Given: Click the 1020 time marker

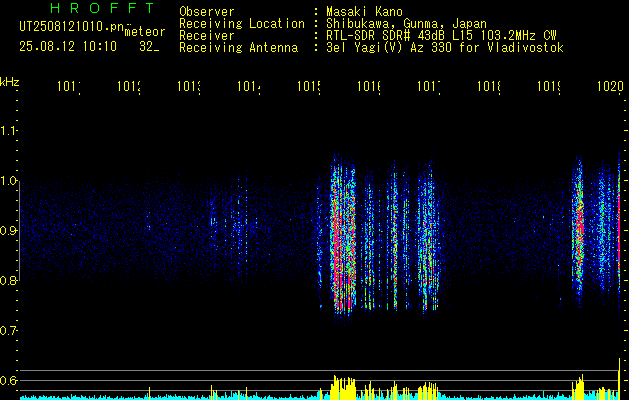Looking at the screenshot, I should (x=610, y=86).
